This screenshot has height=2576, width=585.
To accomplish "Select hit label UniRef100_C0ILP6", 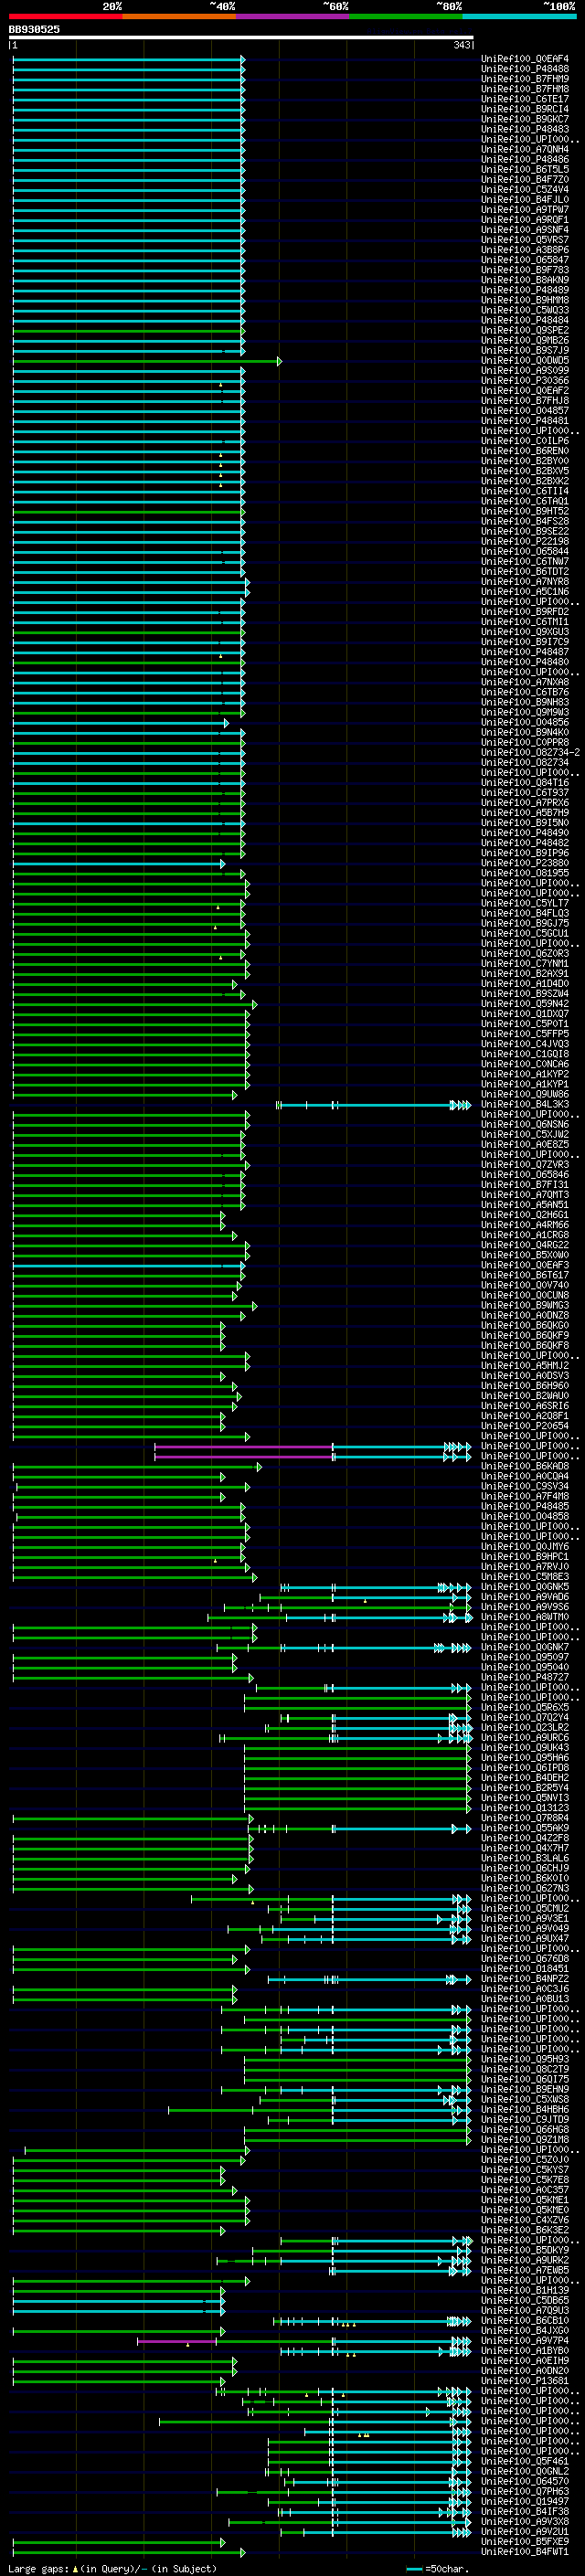I will tap(525, 441).
